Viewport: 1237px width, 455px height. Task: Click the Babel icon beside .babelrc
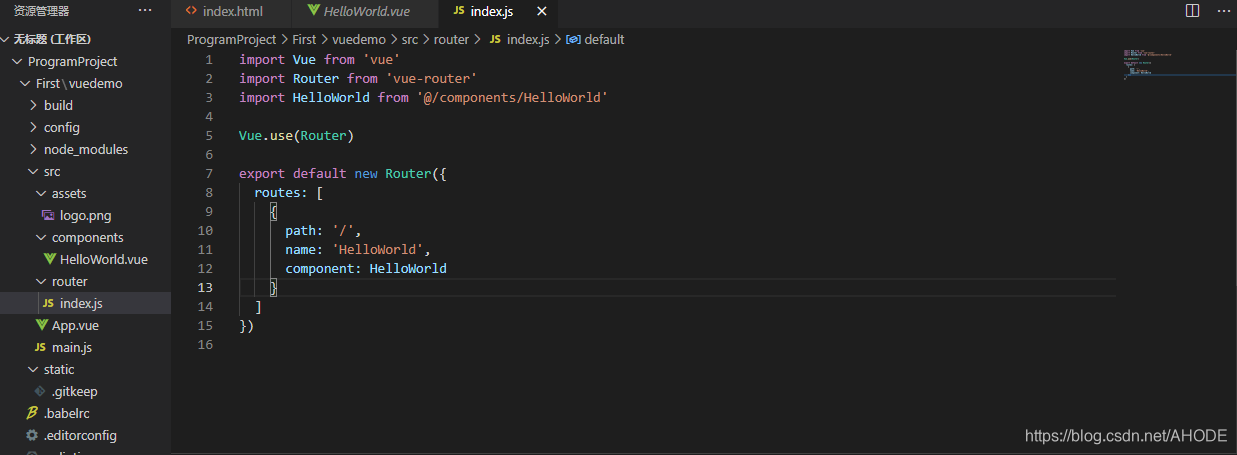click(32, 413)
